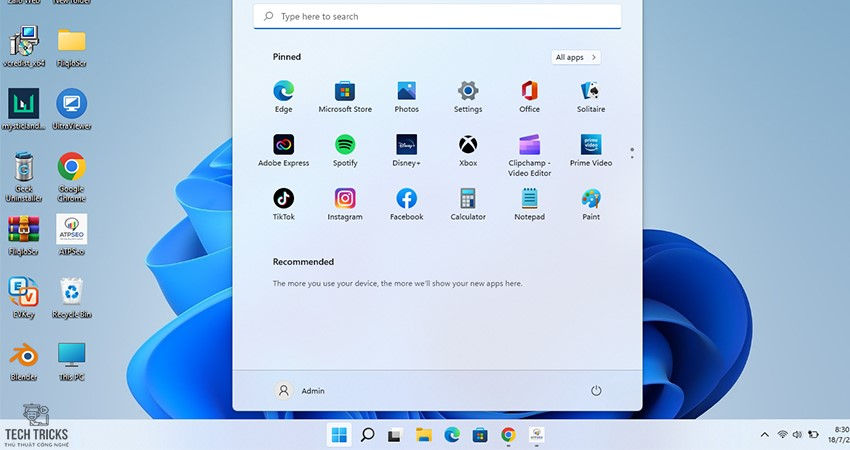Viewport: 850px width, 450px height.
Task: Launch the Office pinned app
Action: (x=530, y=97)
